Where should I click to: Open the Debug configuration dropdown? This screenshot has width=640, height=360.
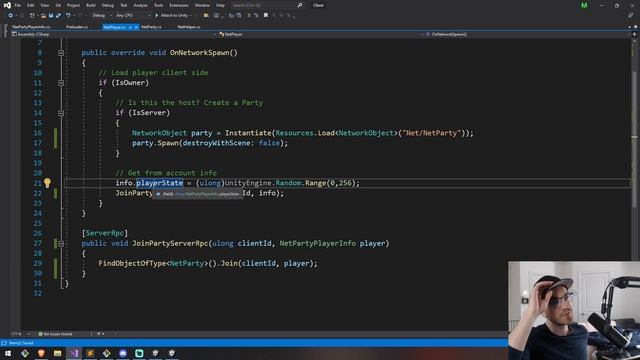pos(102,16)
